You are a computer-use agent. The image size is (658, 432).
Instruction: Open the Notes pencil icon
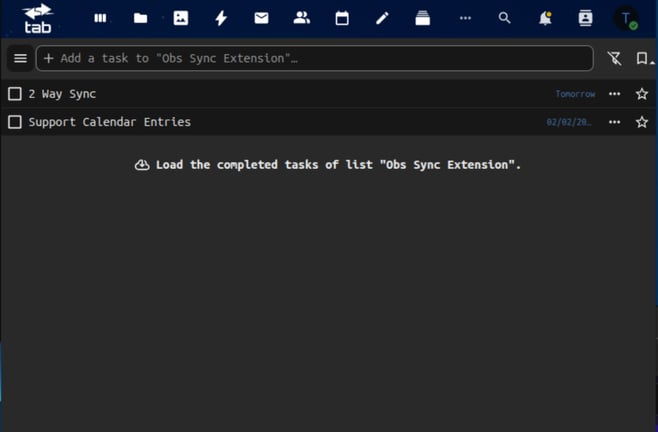point(382,18)
